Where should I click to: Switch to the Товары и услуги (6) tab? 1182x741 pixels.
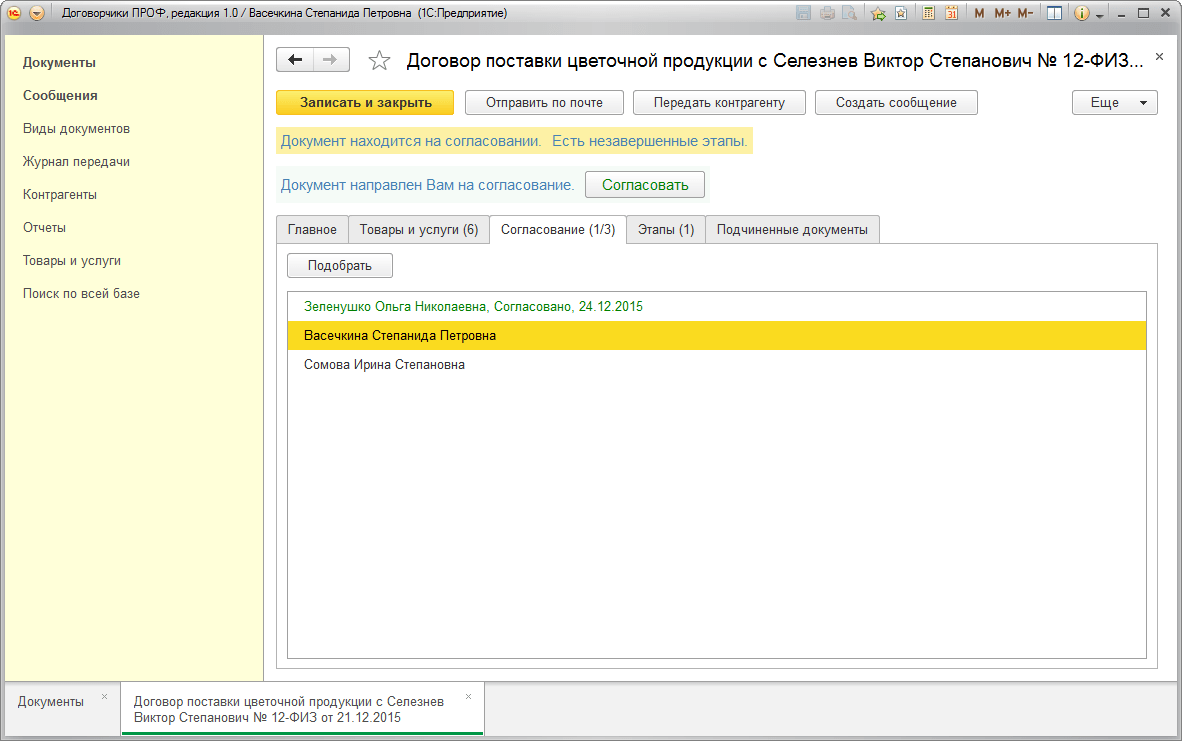[419, 229]
